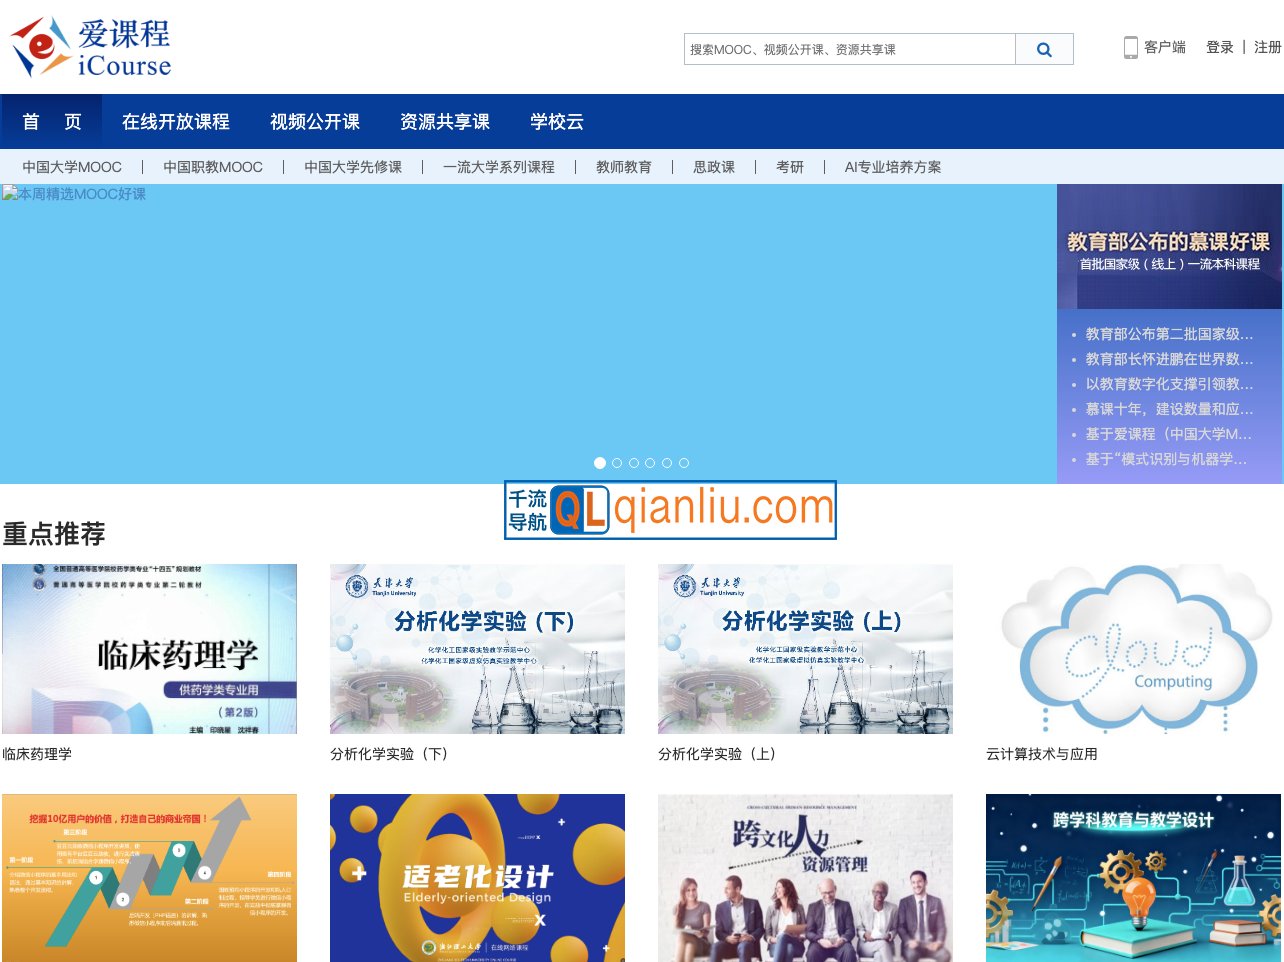Open the 学校云 nav item
This screenshot has width=1284, height=962.
pos(557,122)
